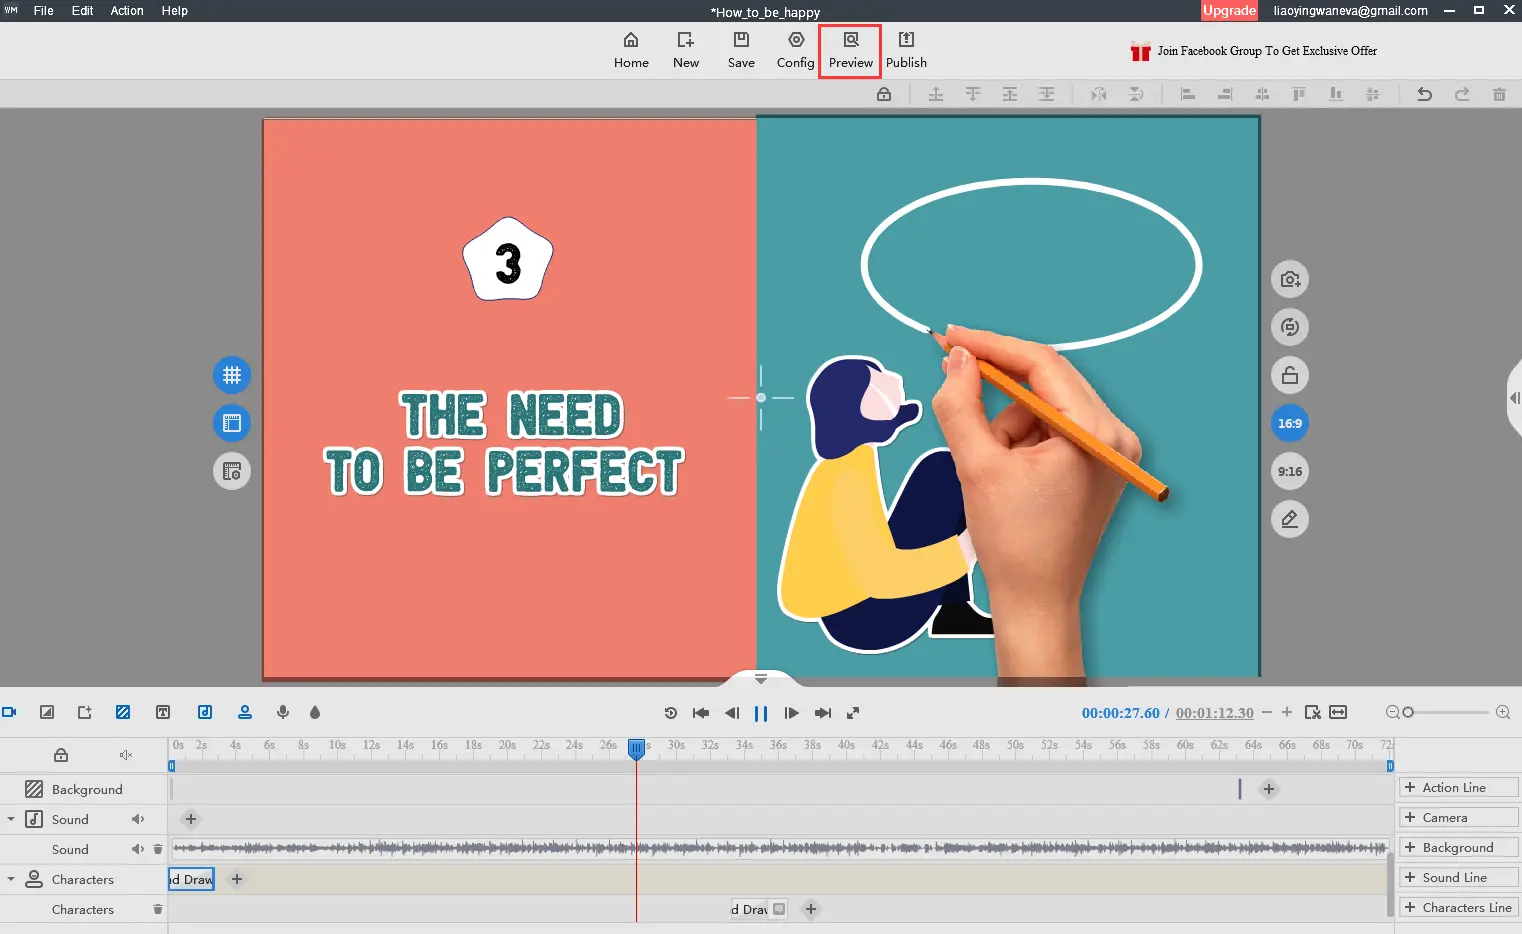Image resolution: width=1522 pixels, height=934 pixels.
Task: Click the Preview toolbar icon
Action: pyautogui.click(x=850, y=50)
